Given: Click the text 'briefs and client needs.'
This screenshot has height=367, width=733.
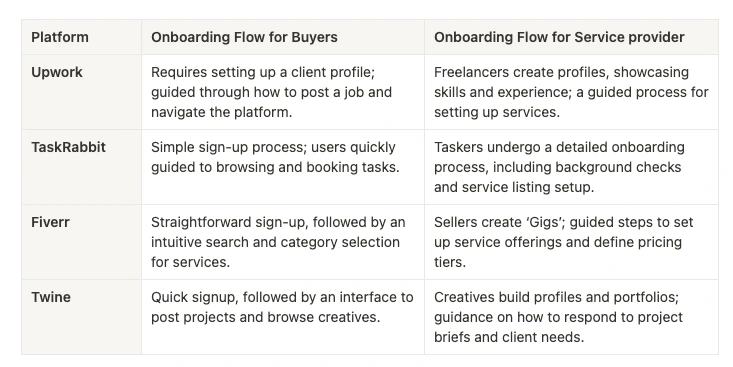Looking at the screenshot, I should (x=509, y=337).
